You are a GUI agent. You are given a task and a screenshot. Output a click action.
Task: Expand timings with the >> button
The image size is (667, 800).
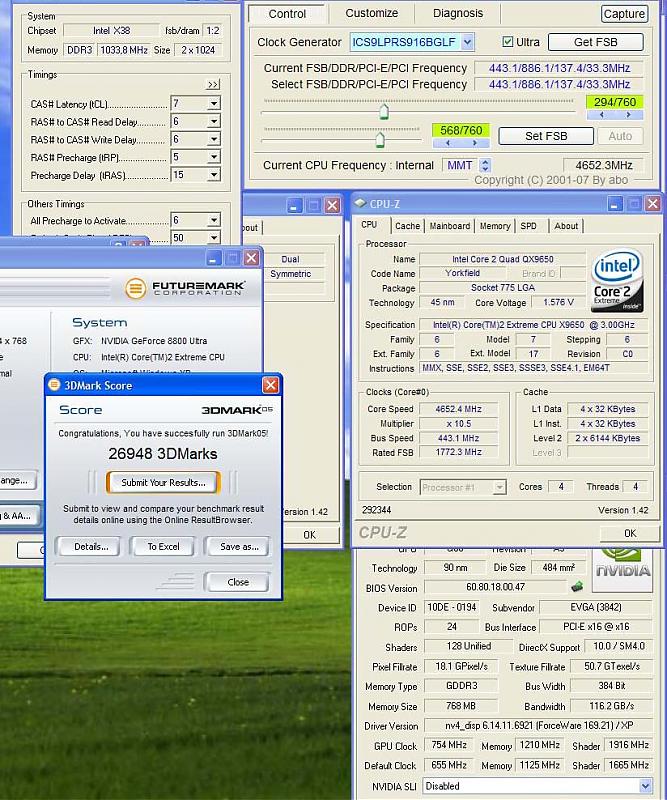pos(213,84)
